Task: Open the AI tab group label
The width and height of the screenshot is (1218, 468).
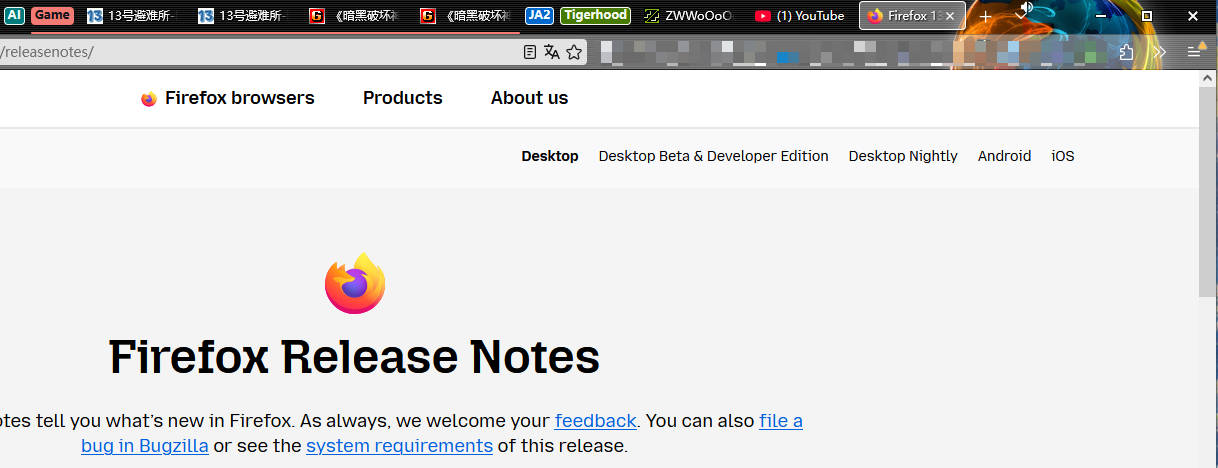Action: 14,15
